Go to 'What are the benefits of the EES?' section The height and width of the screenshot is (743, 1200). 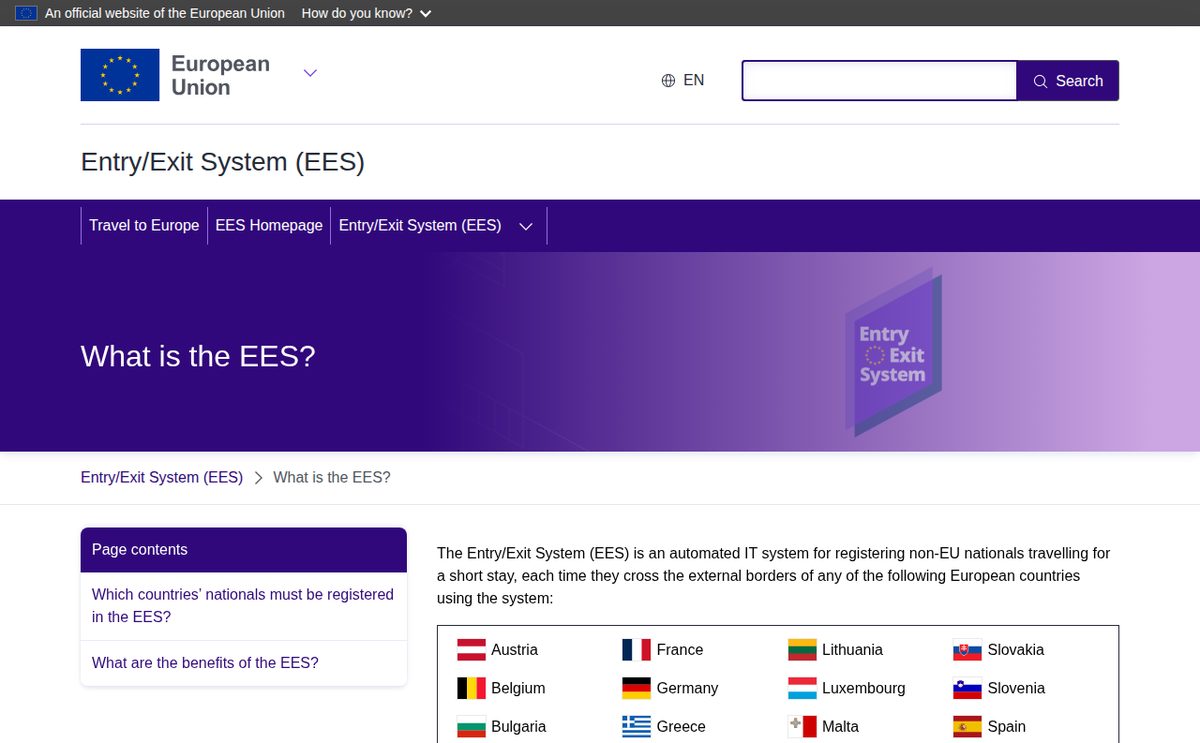205,663
